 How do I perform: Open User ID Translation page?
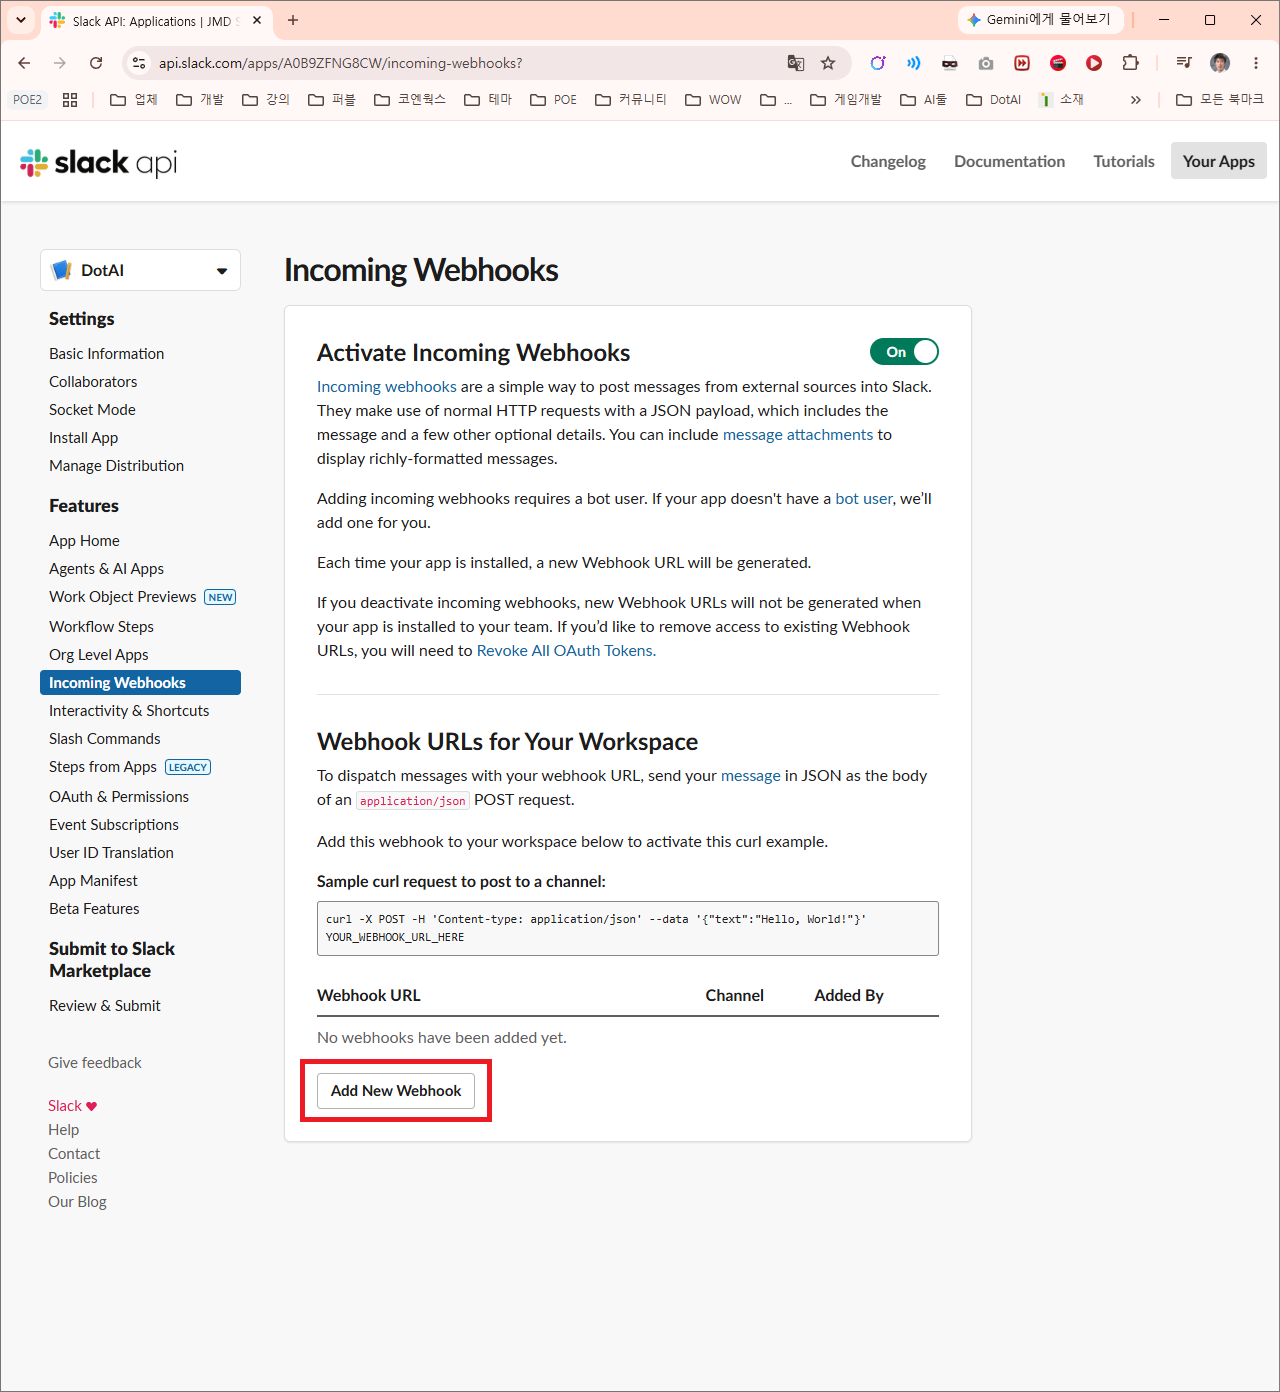pyautogui.click(x=111, y=853)
